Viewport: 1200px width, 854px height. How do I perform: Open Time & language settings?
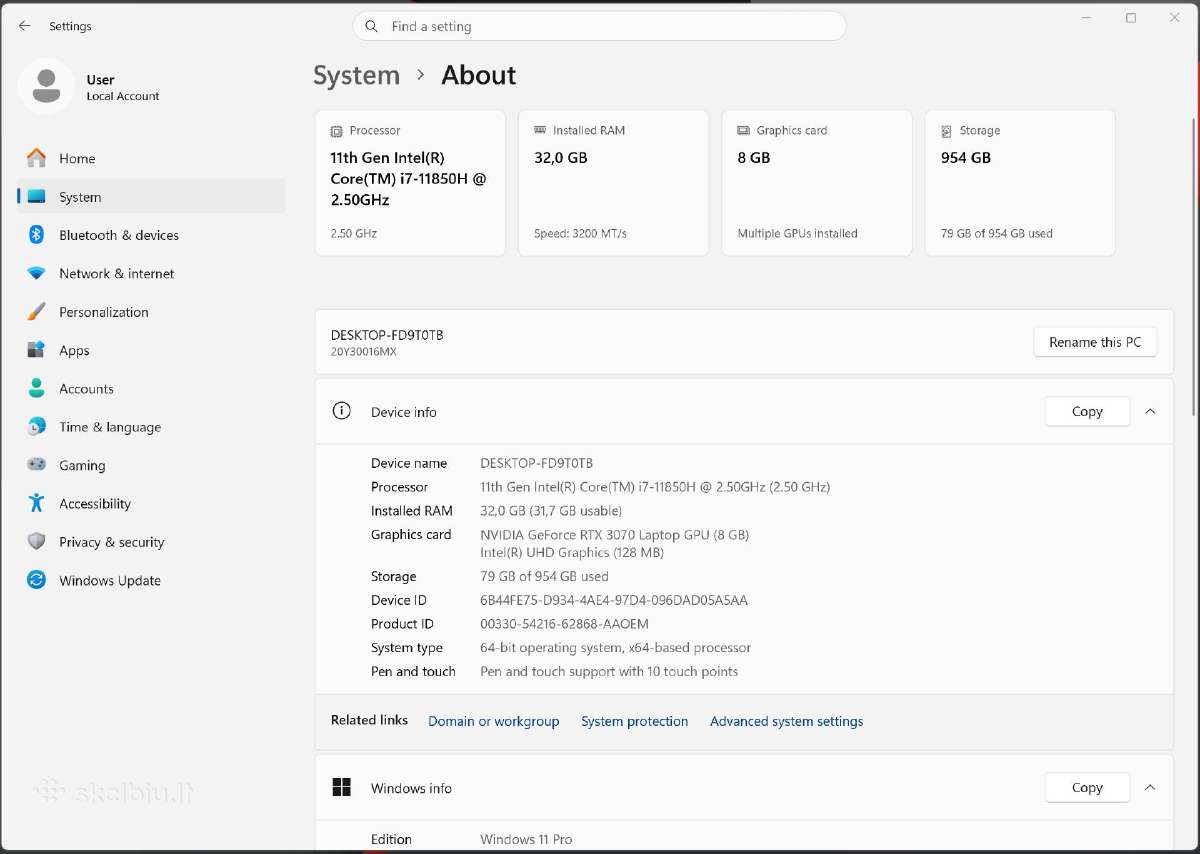point(151,427)
